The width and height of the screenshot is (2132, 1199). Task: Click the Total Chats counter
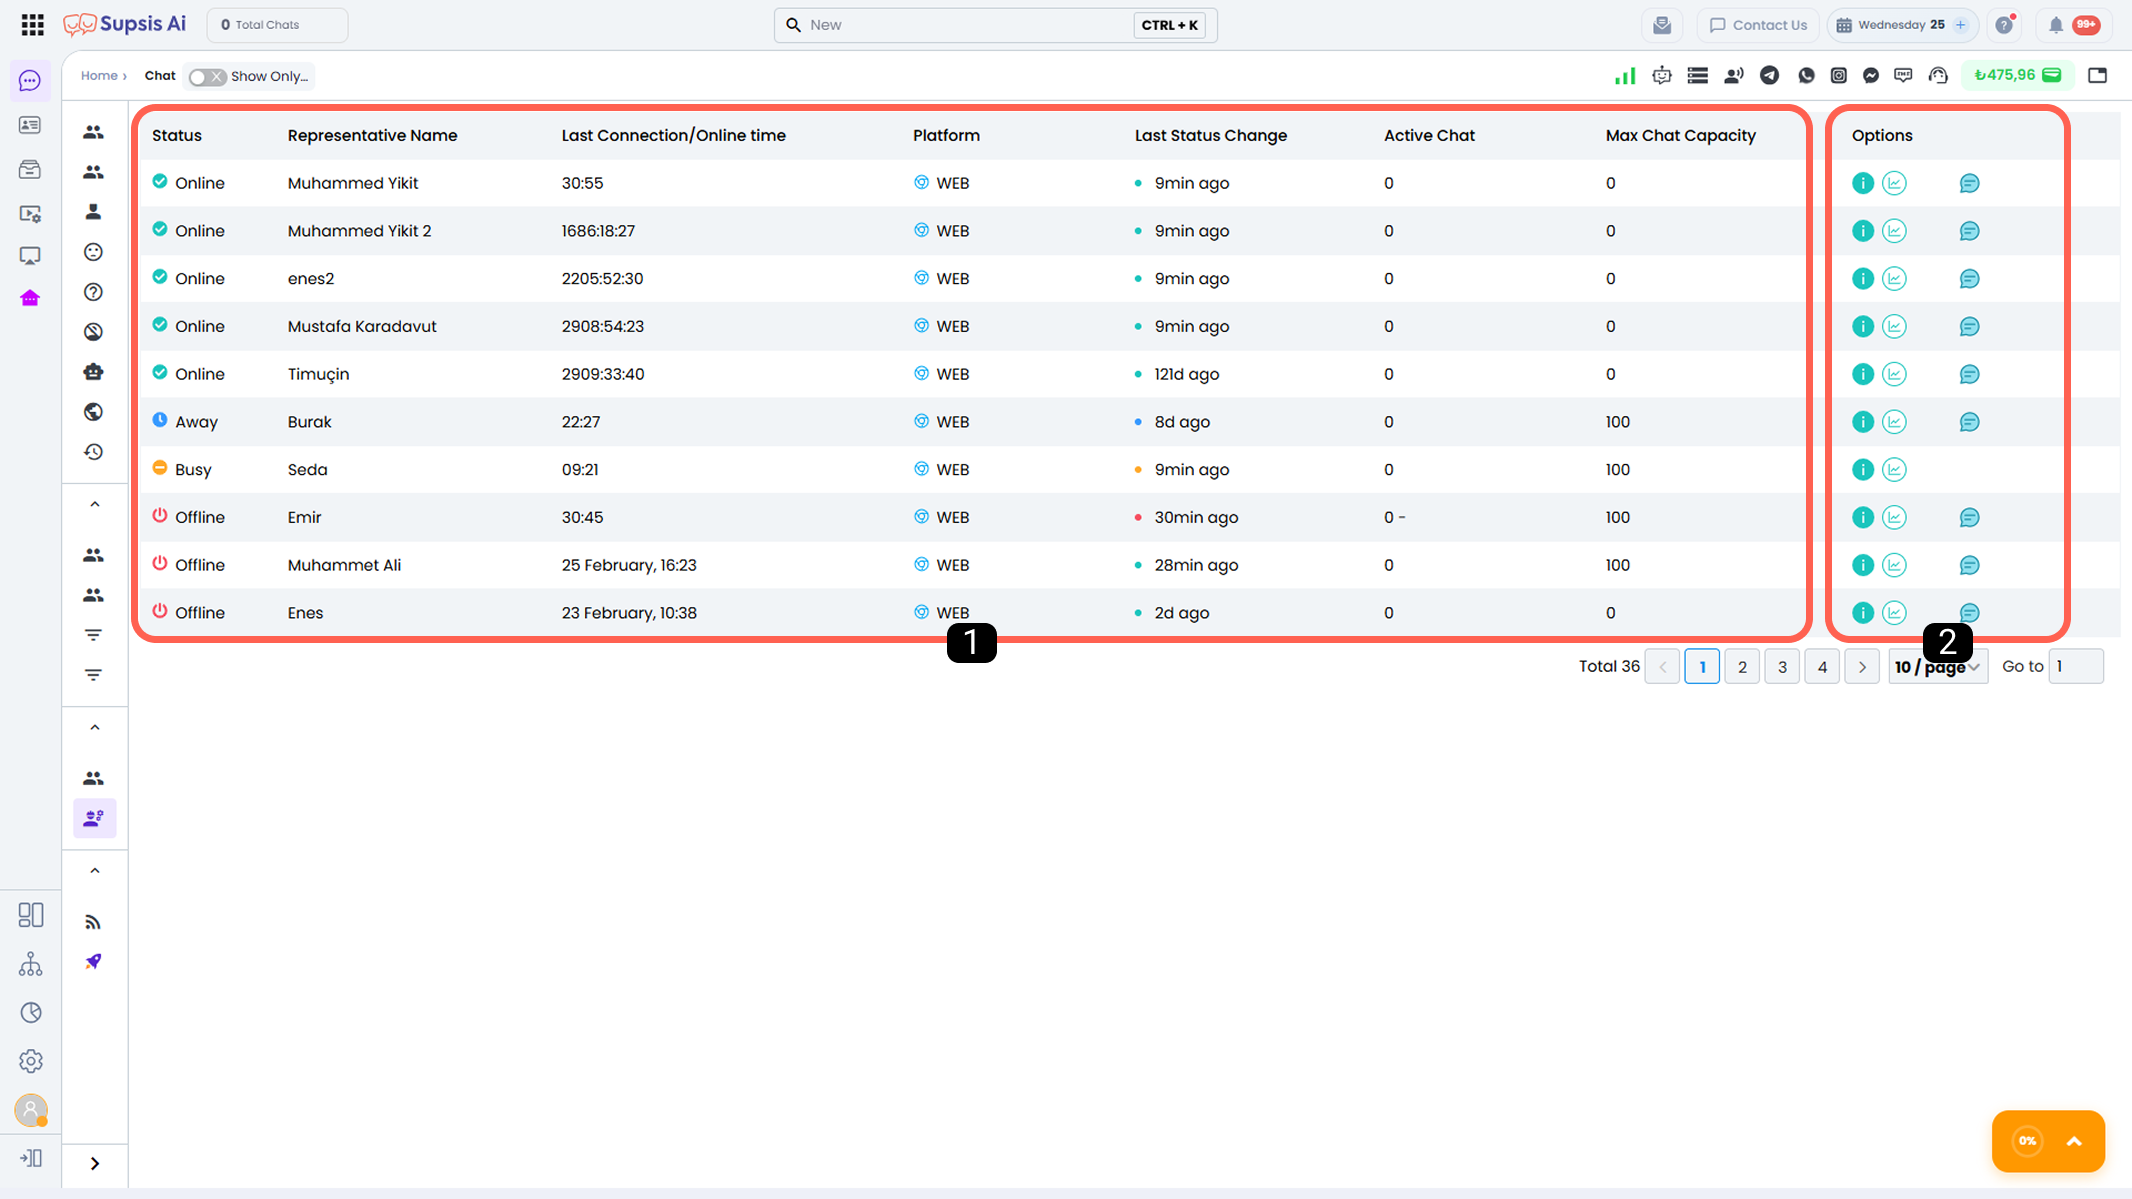click(x=277, y=25)
